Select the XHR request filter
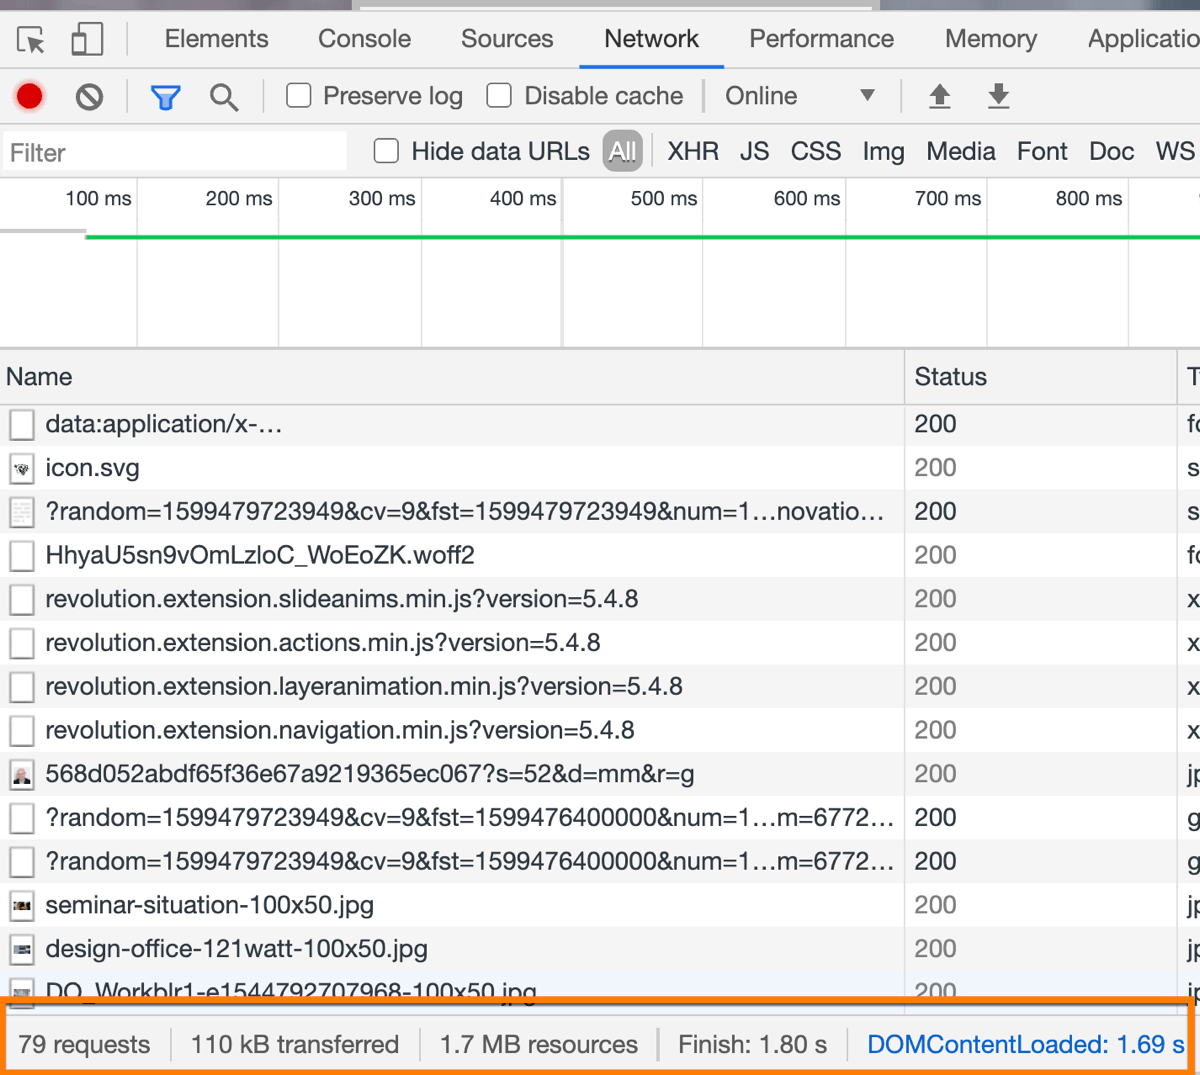The image size is (1200, 1075). click(692, 151)
